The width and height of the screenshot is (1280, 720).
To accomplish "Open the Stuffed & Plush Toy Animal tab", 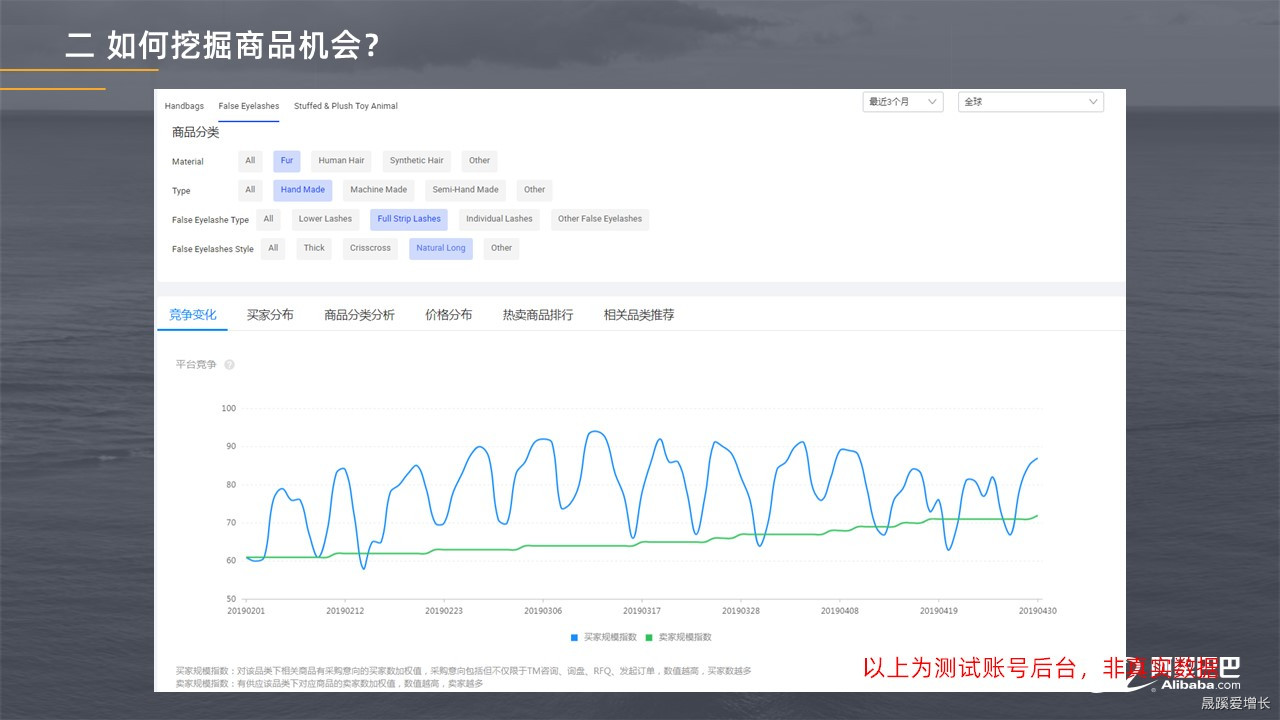I will click(x=345, y=105).
